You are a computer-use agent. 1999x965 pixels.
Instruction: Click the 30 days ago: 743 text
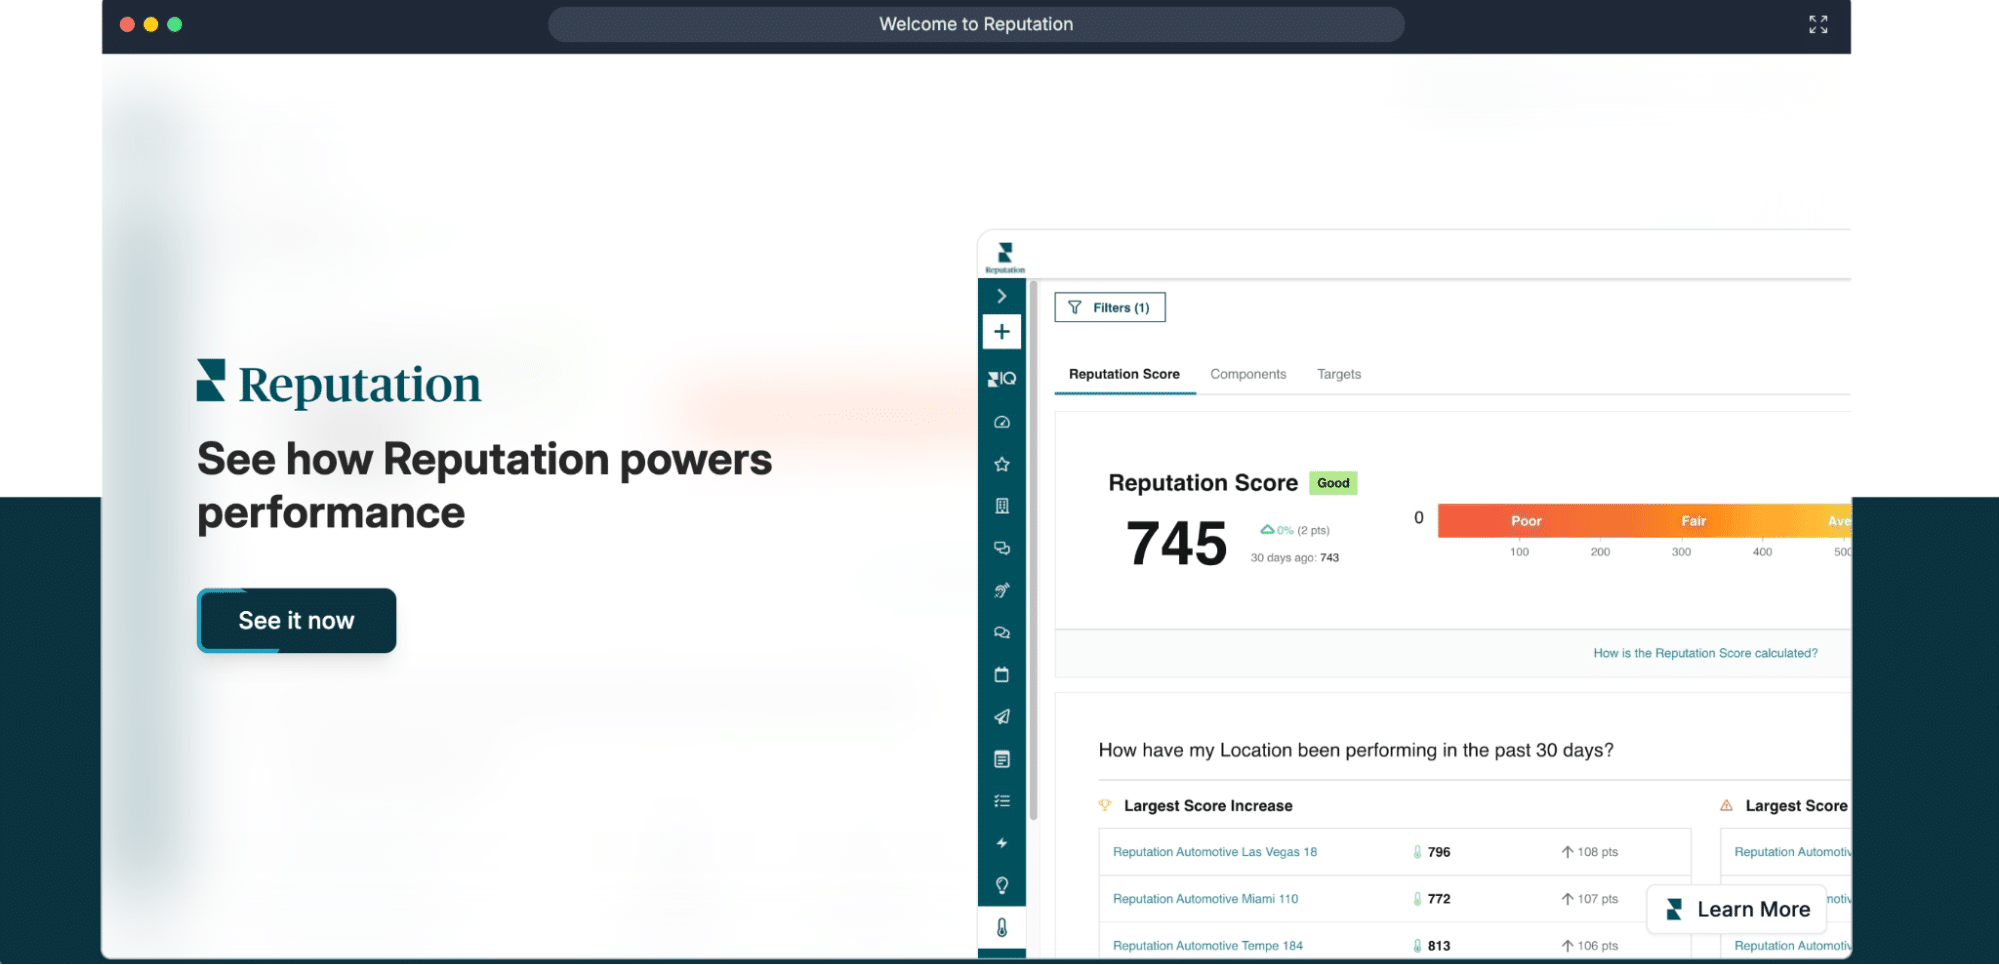[x=1294, y=558]
